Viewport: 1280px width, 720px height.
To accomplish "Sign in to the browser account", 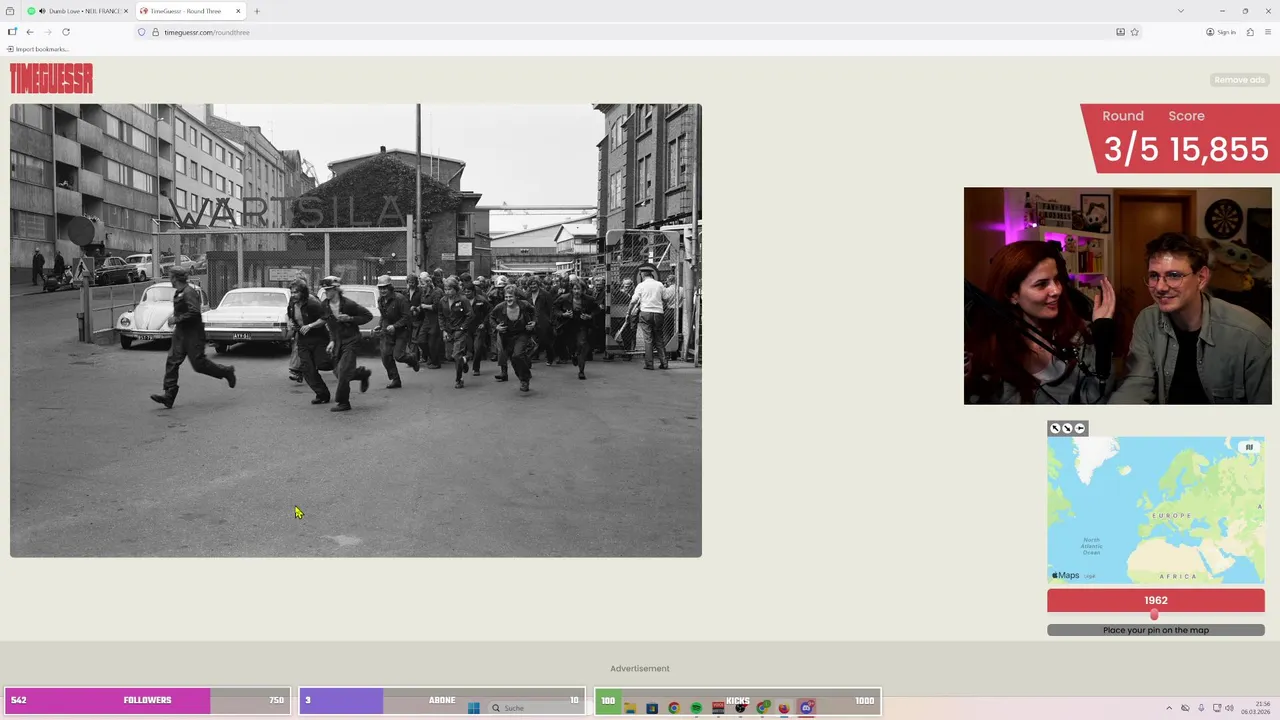I will coord(1221,32).
